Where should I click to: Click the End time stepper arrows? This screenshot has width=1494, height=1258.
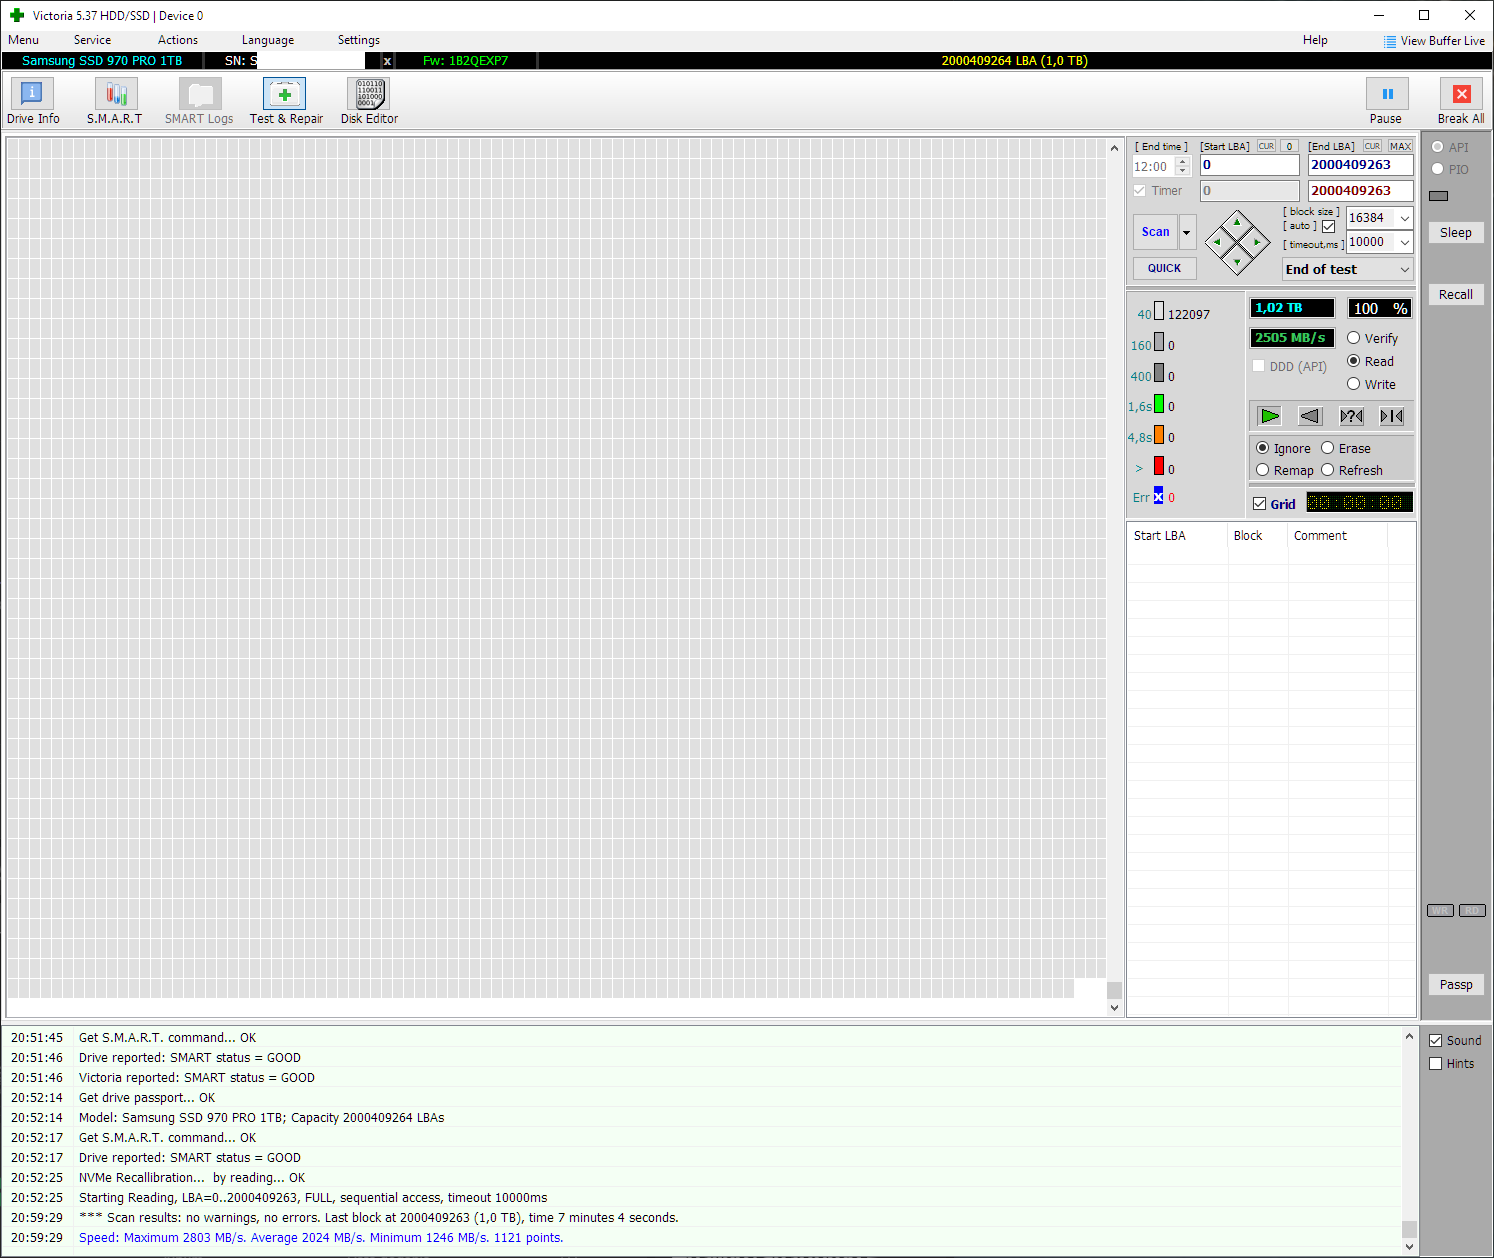[x=1183, y=166]
